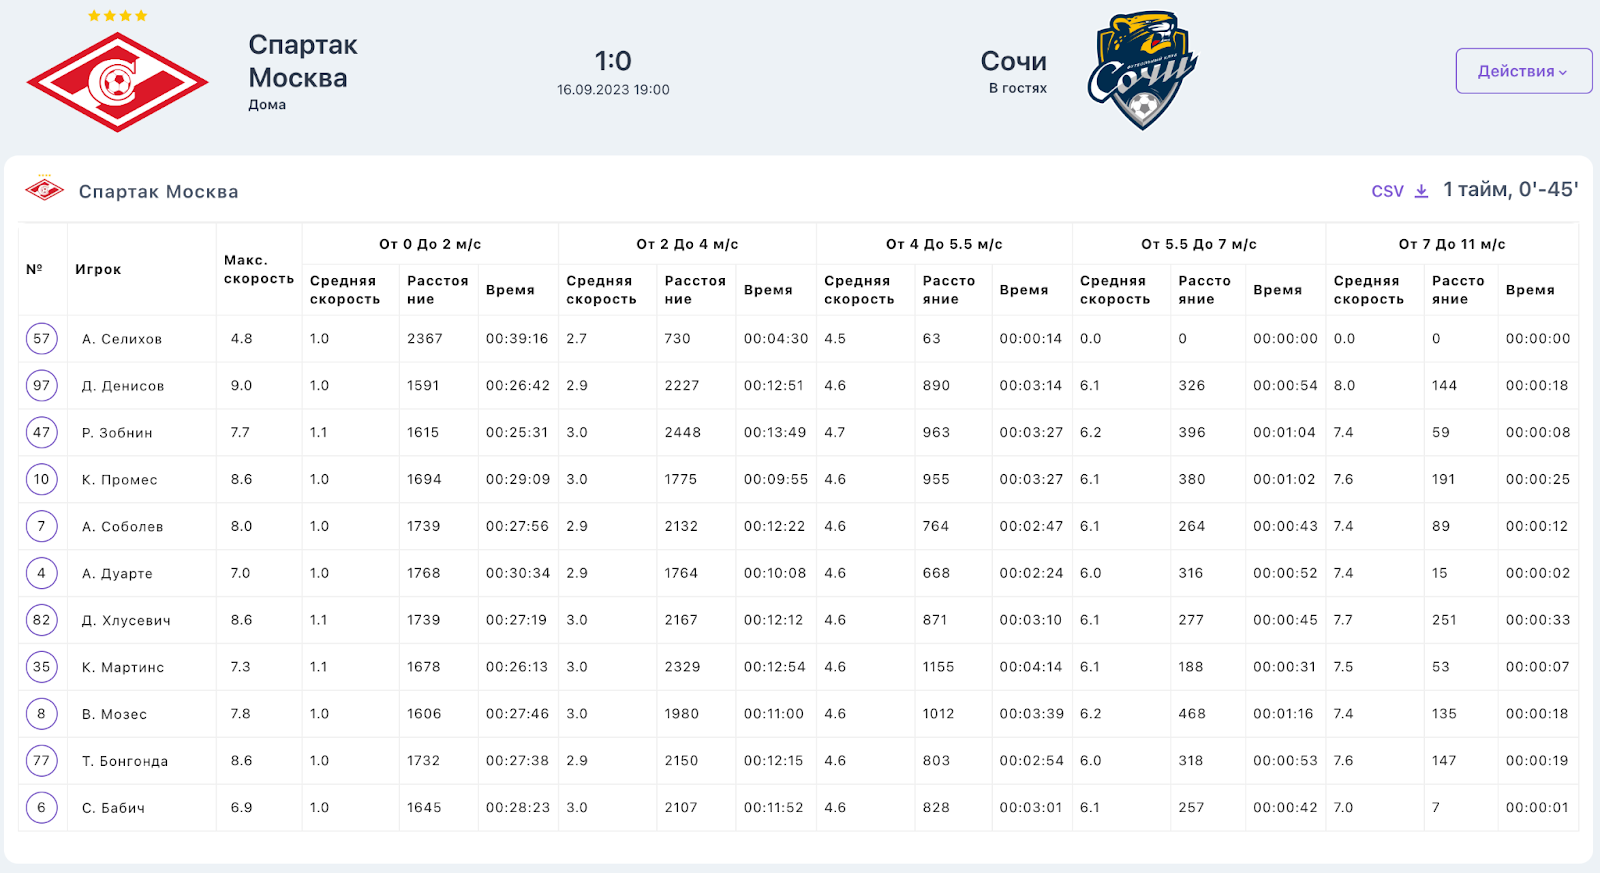Screen dimensions: 1600x873
Task: Click Селихов's distance value 2367
Action: (x=425, y=339)
